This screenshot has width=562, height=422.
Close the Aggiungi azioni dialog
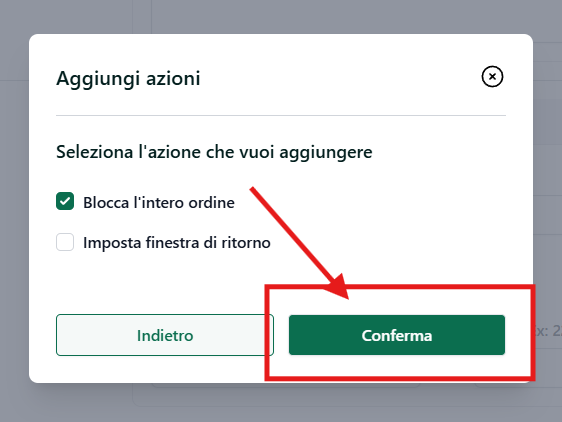(x=492, y=76)
